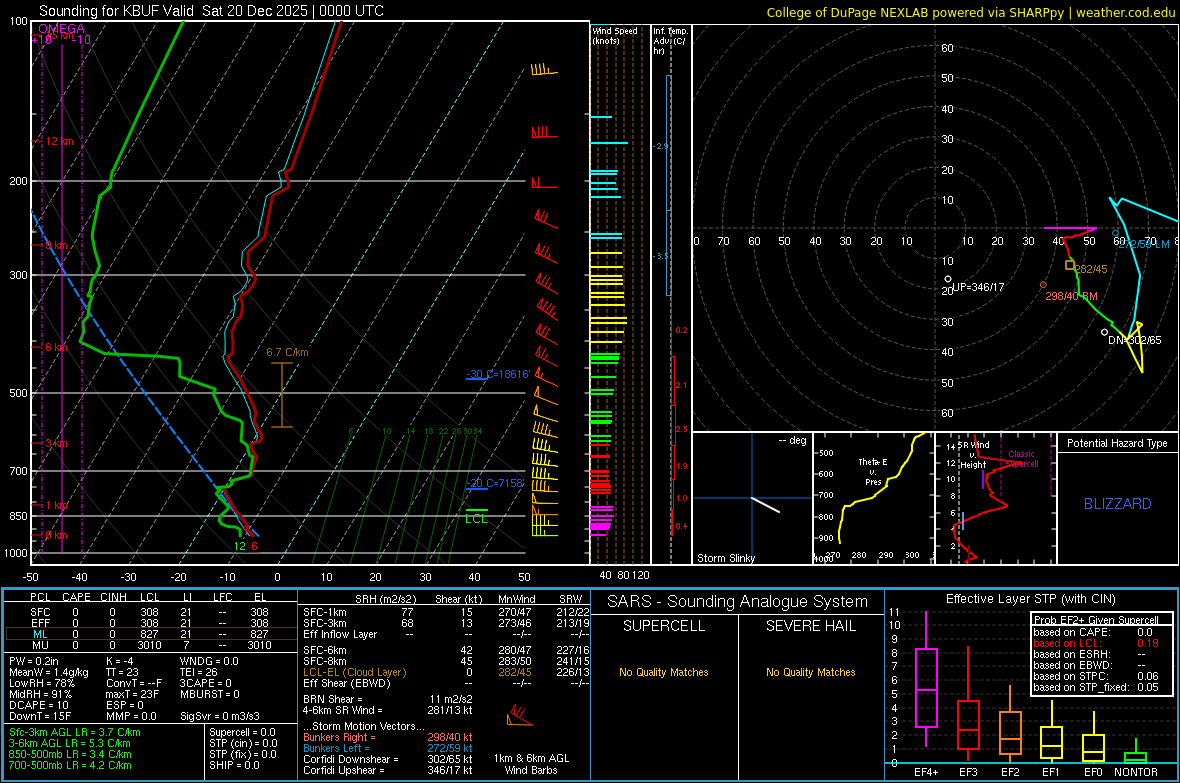Click the MeanW = 1.4g/kg value
The height and width of the screenshot is (783, 1180).
(49, 672)
